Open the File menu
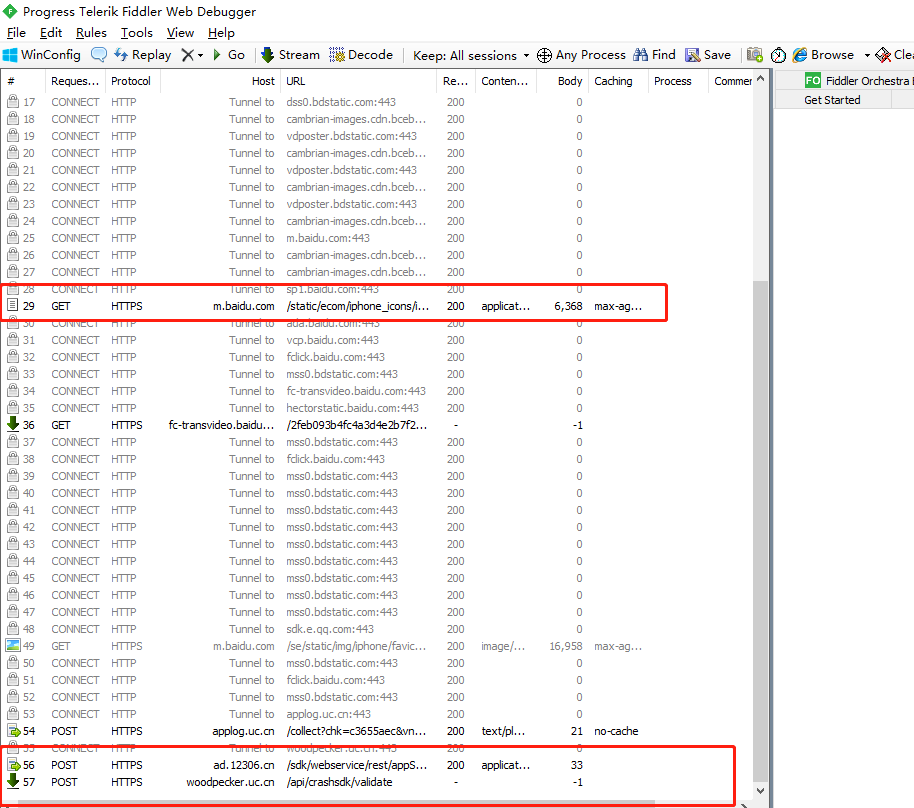 (x=16, y=33)
